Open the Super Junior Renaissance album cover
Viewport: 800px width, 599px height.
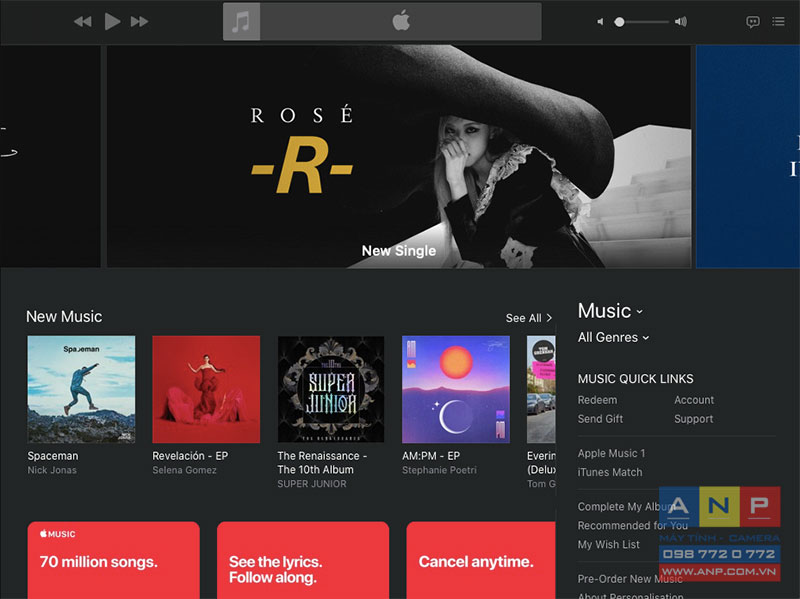331,389
